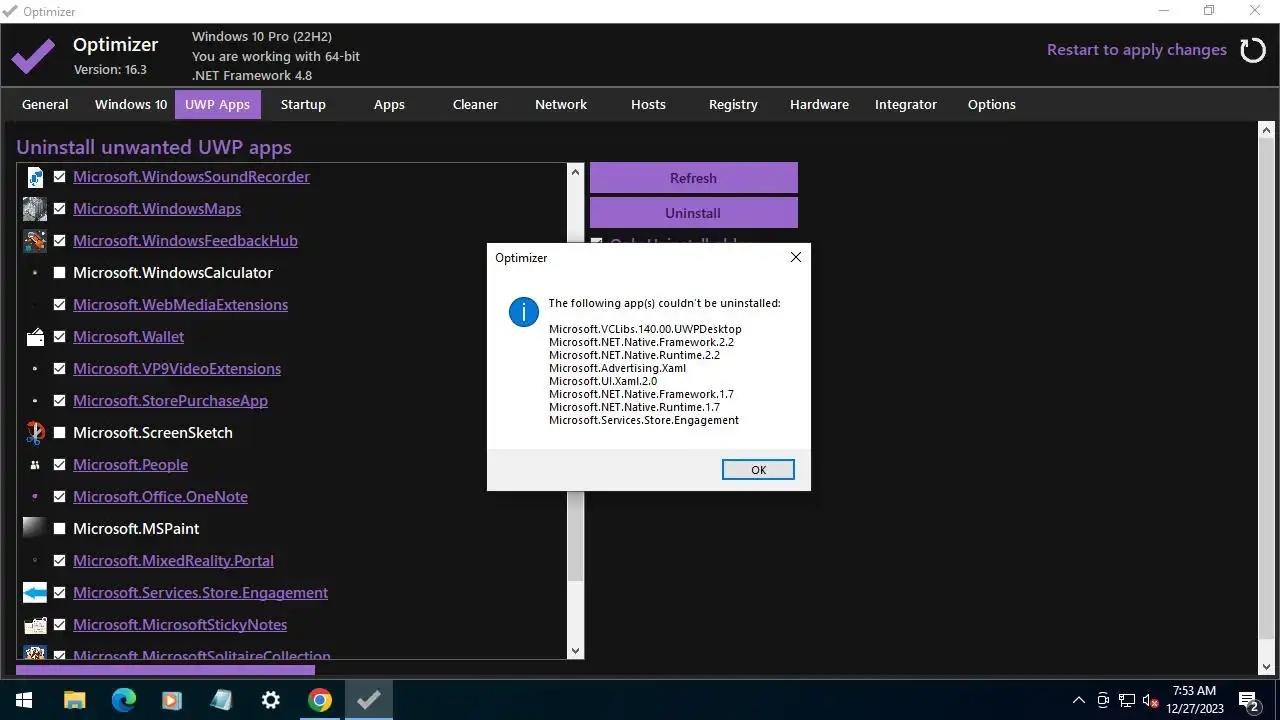Viewport: 1280px width, 720px height.
Task: Click the app list scroll down arrow
Action: click(x=575, y=651)
